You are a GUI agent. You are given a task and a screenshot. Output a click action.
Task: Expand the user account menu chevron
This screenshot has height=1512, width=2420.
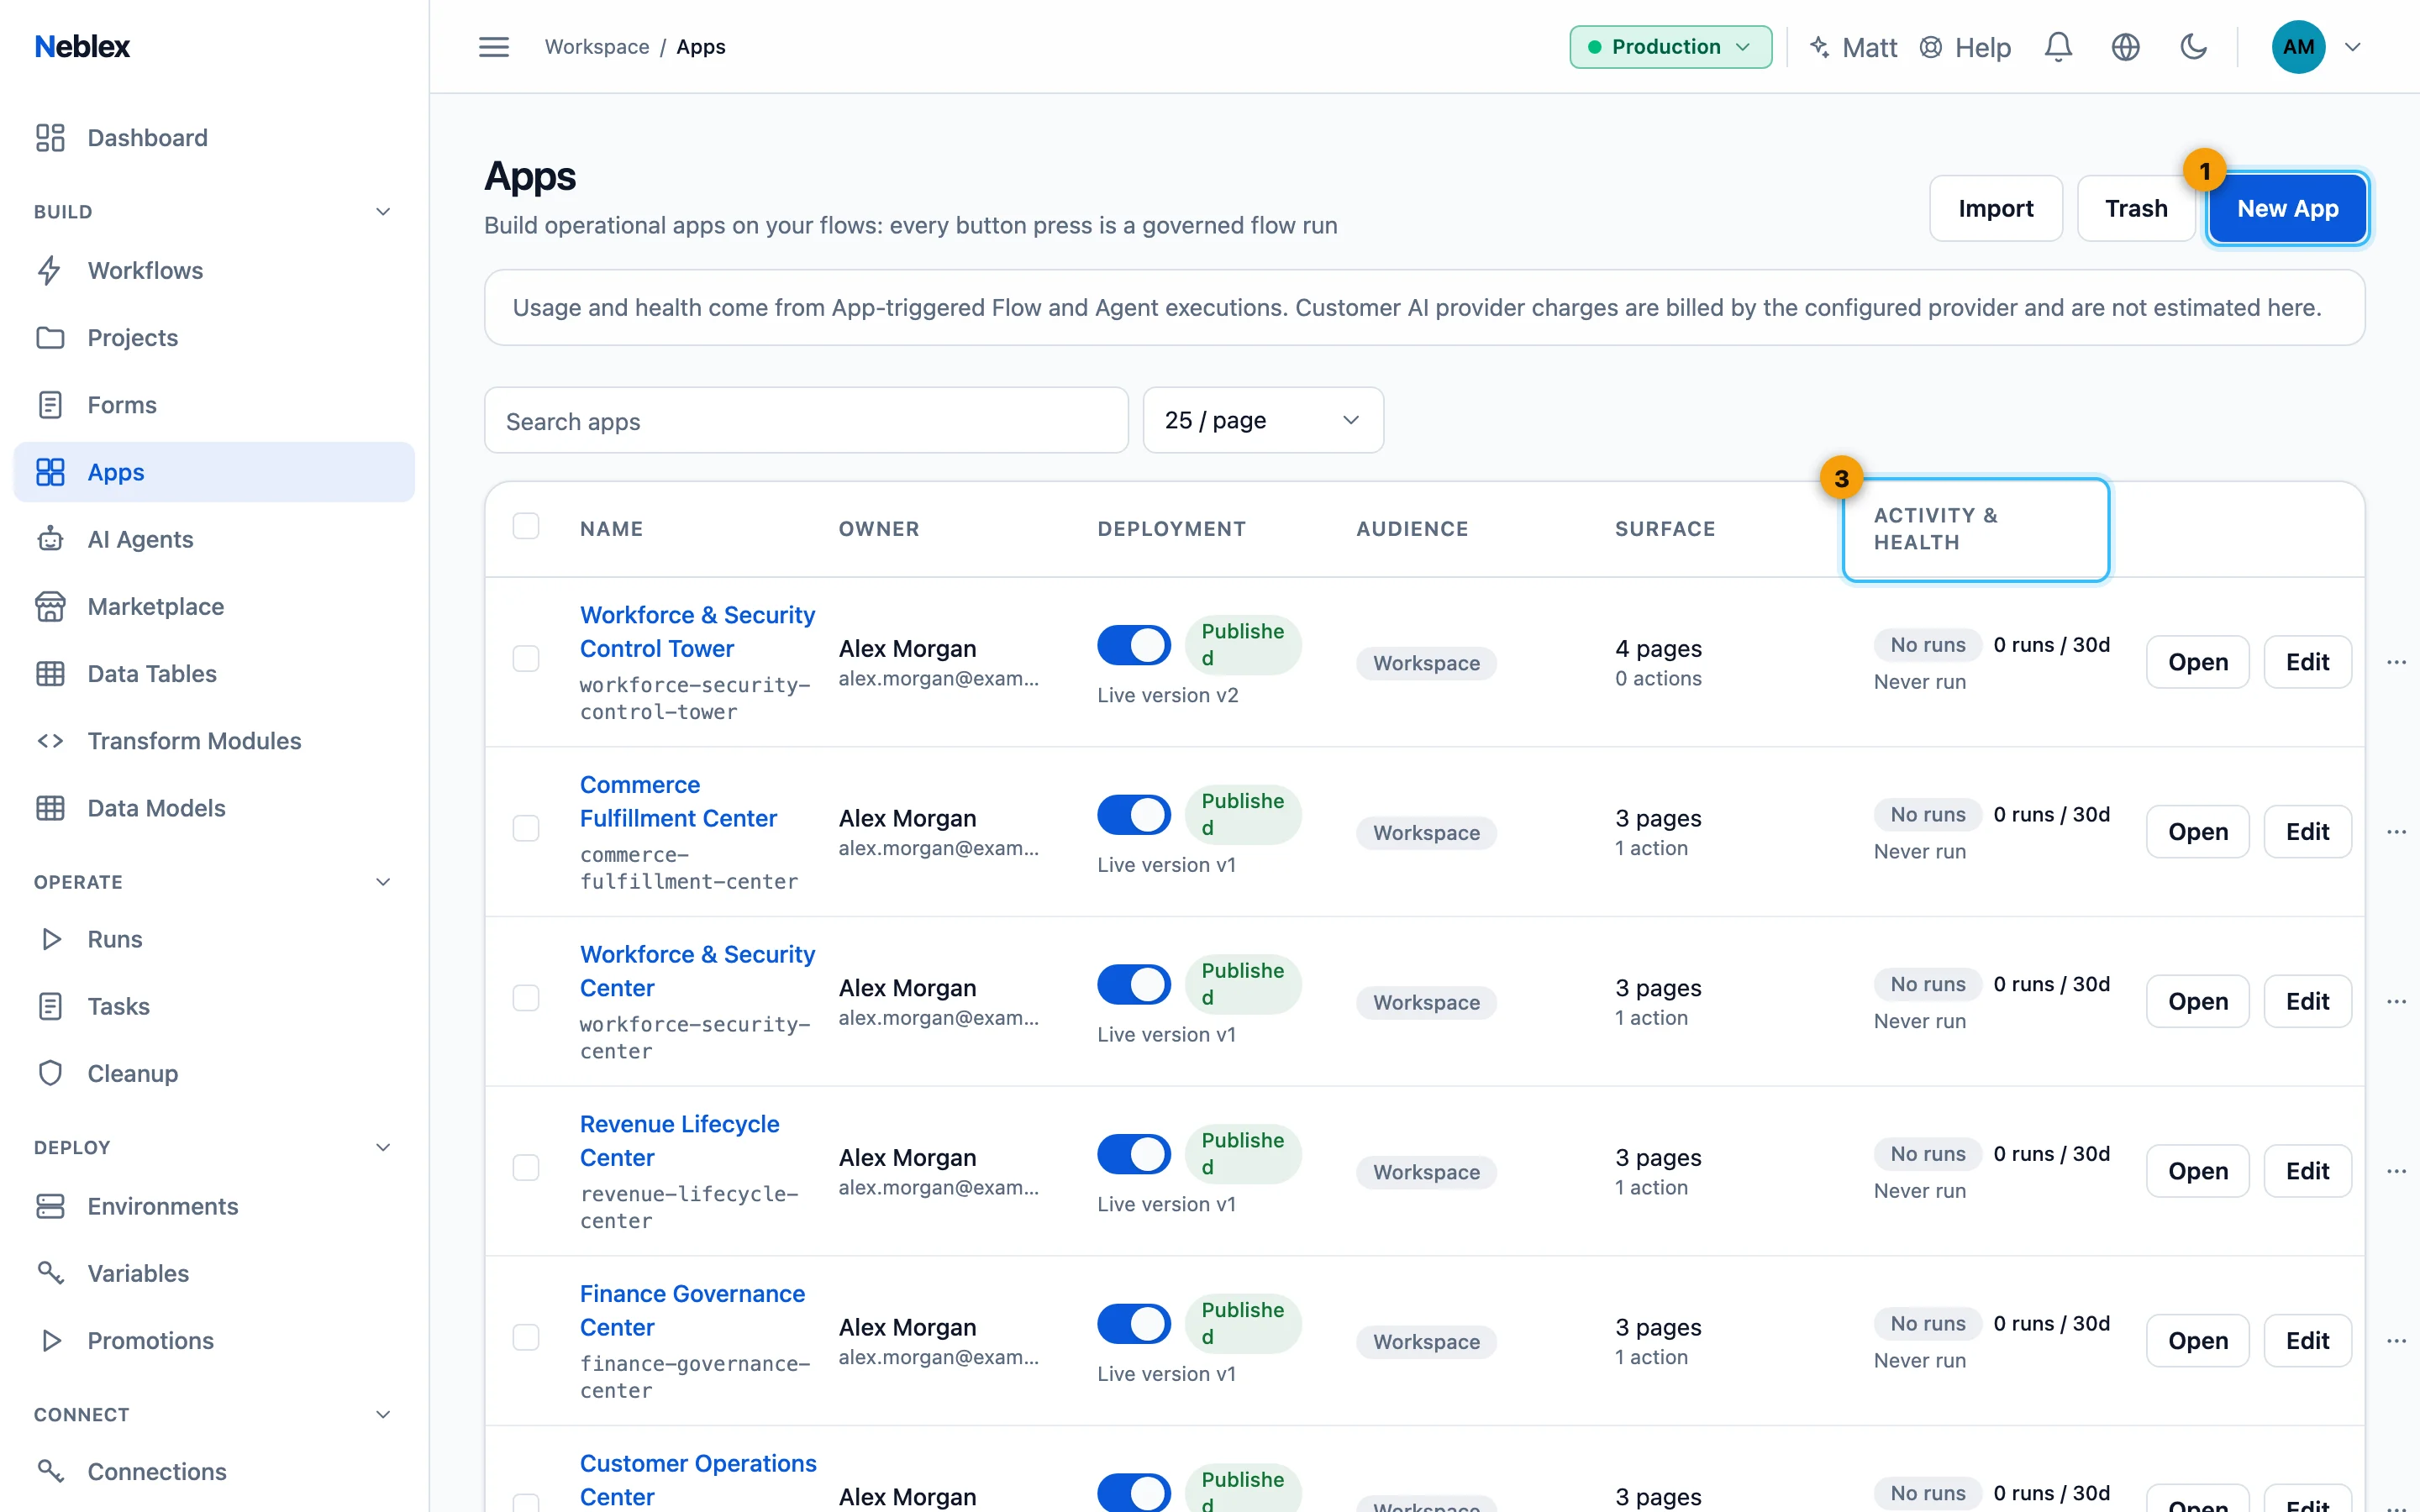[x=2353, y=47]
